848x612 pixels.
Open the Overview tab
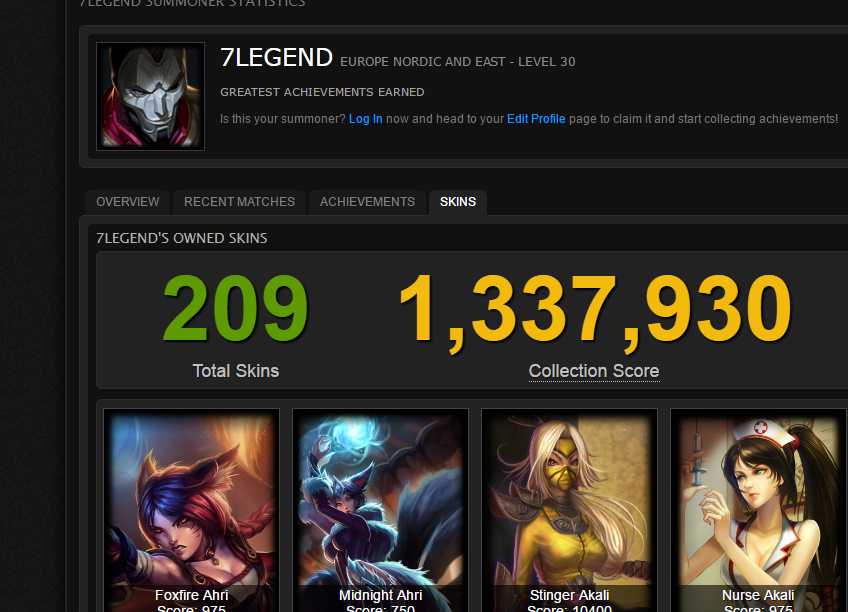[128, 202]
